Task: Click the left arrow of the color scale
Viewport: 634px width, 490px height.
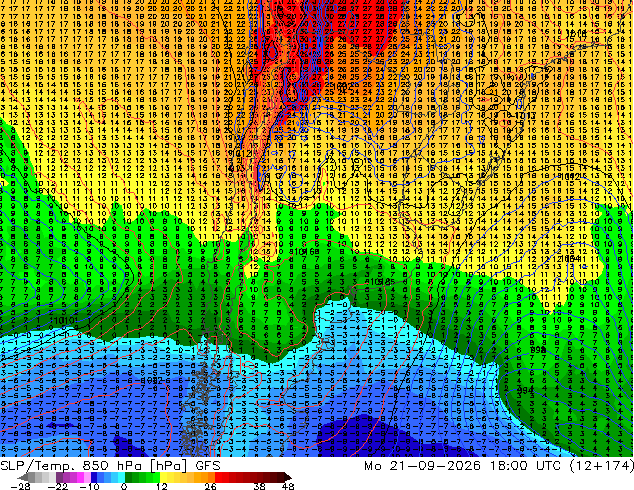Action: point(22,477)
